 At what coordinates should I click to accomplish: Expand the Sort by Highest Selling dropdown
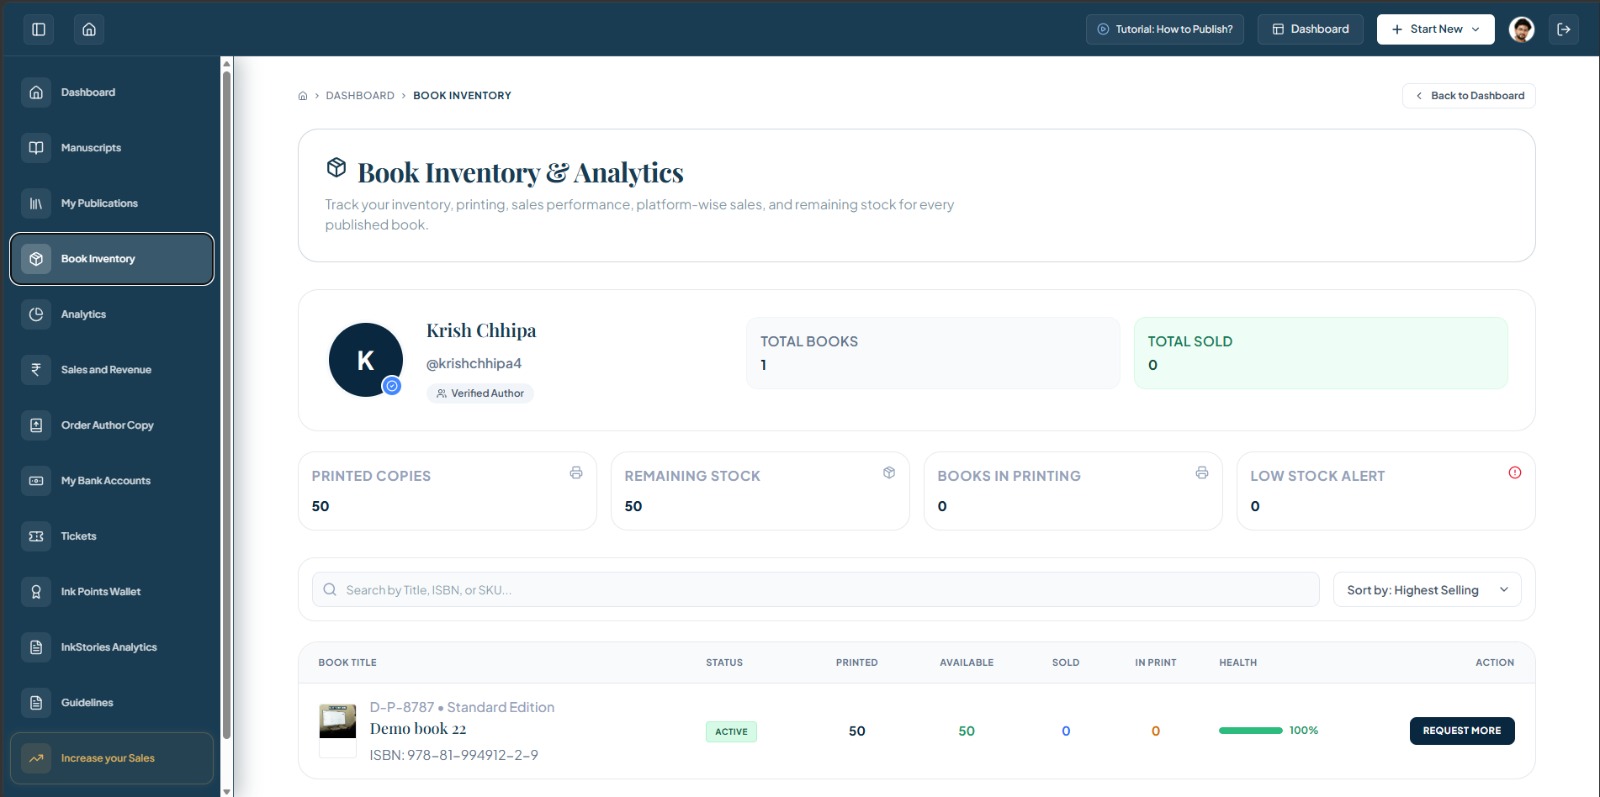(1427, 590)
